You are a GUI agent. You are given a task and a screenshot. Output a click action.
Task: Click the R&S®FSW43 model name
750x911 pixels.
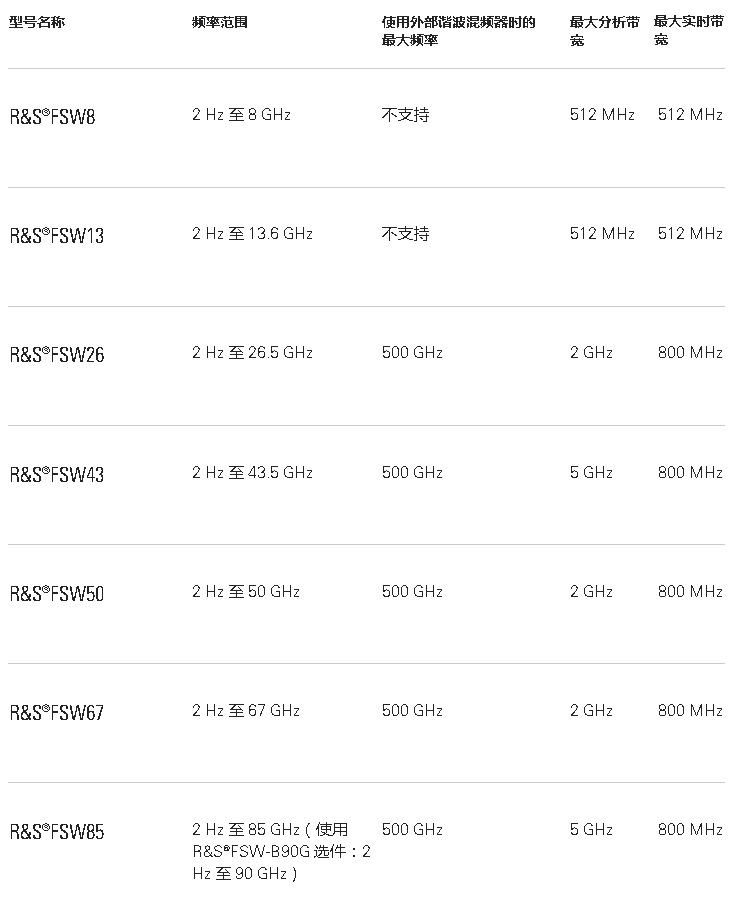point(57,475)
